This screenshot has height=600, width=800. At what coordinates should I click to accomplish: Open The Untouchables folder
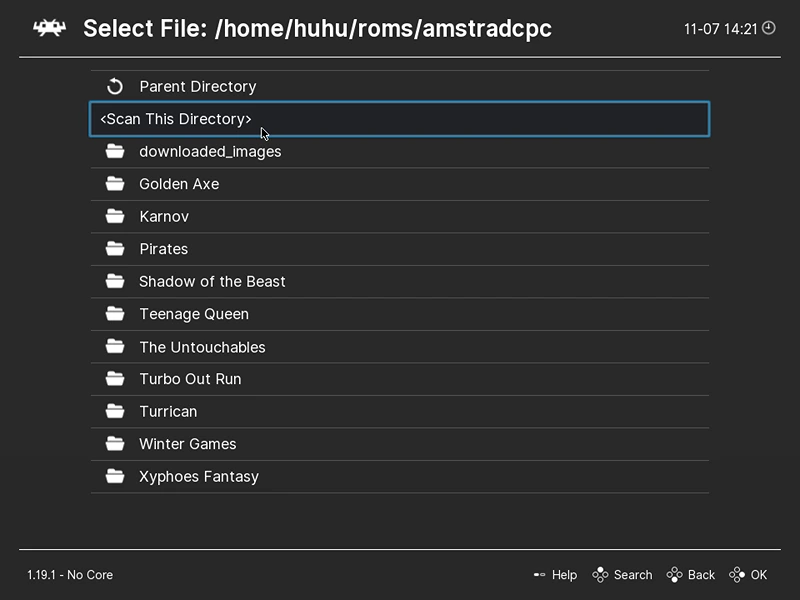click(399, 347)
